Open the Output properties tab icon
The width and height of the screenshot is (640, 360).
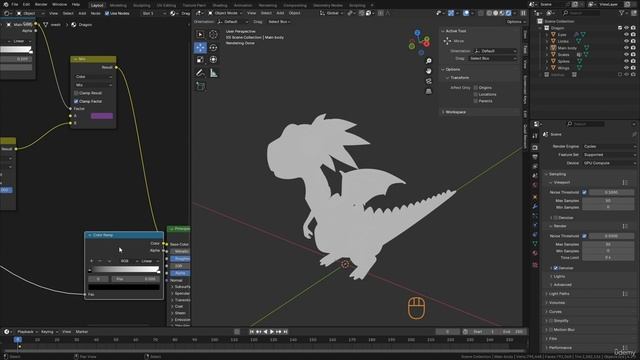535,157
